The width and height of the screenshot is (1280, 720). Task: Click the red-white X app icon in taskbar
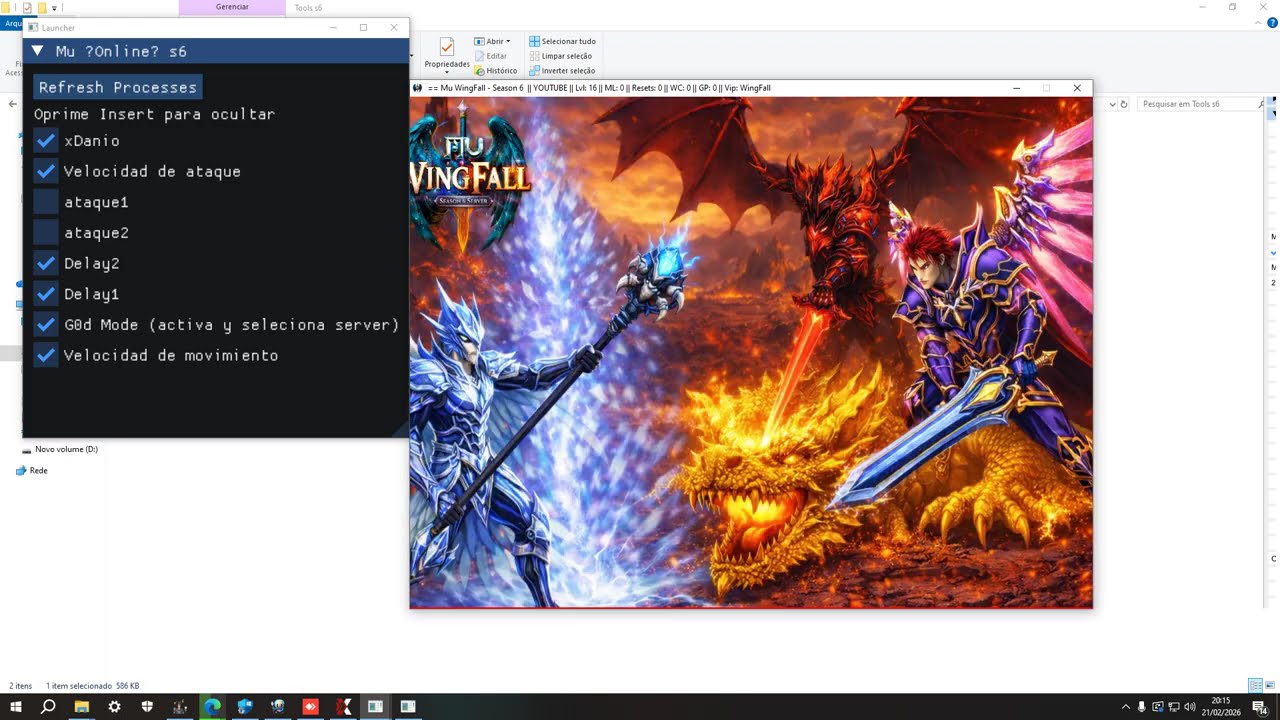tap(343, 706)
